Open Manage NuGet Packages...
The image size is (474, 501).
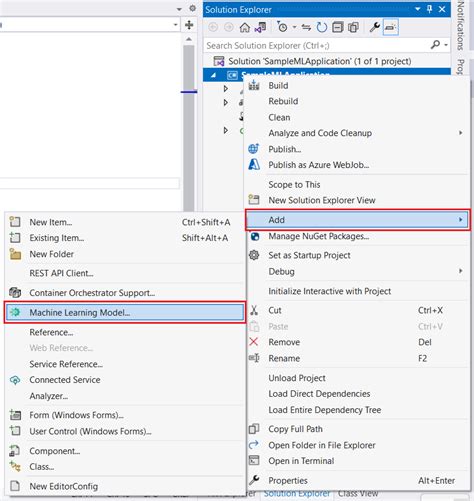point(357,236)
